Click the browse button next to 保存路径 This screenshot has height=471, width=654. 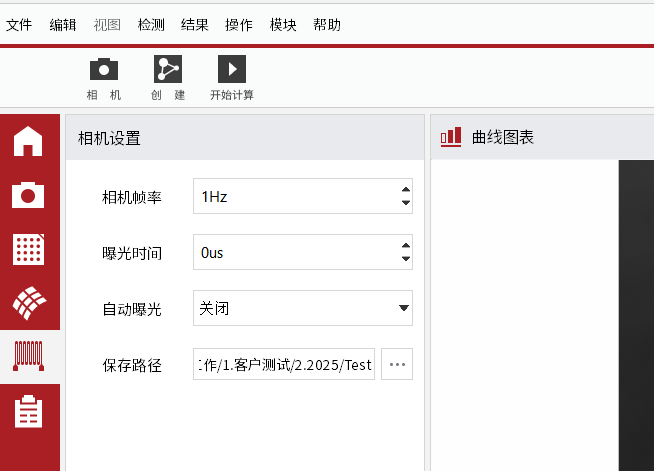pyautogui.click(x=397, y=365)
